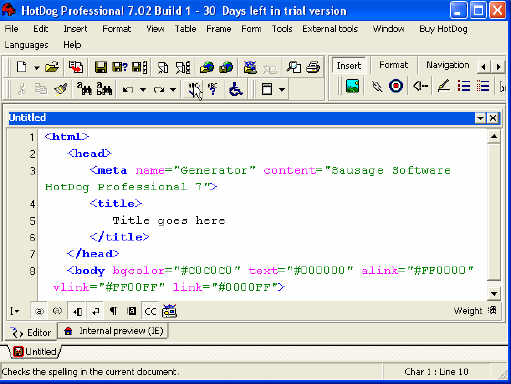
Task: Open the Buy HotDog menu
Action: [443, 29]
